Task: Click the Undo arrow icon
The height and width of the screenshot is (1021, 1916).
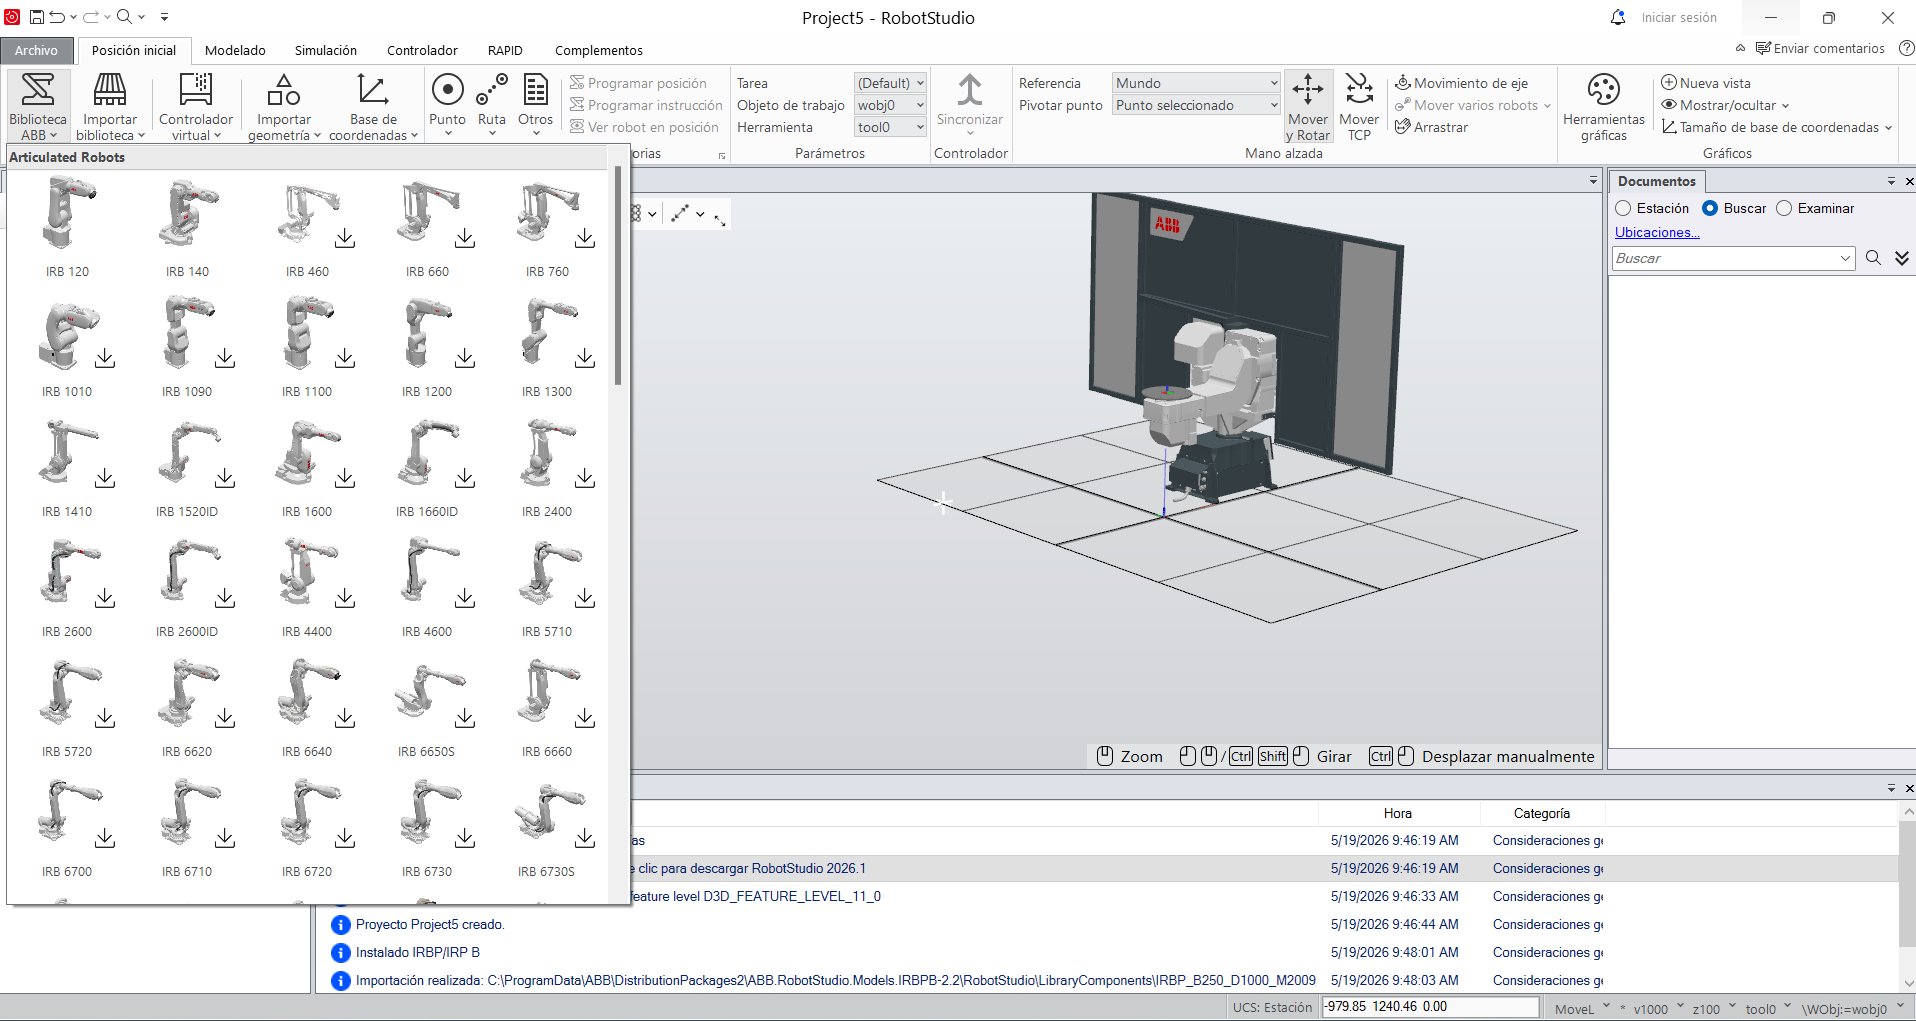Action: point(57,17)
